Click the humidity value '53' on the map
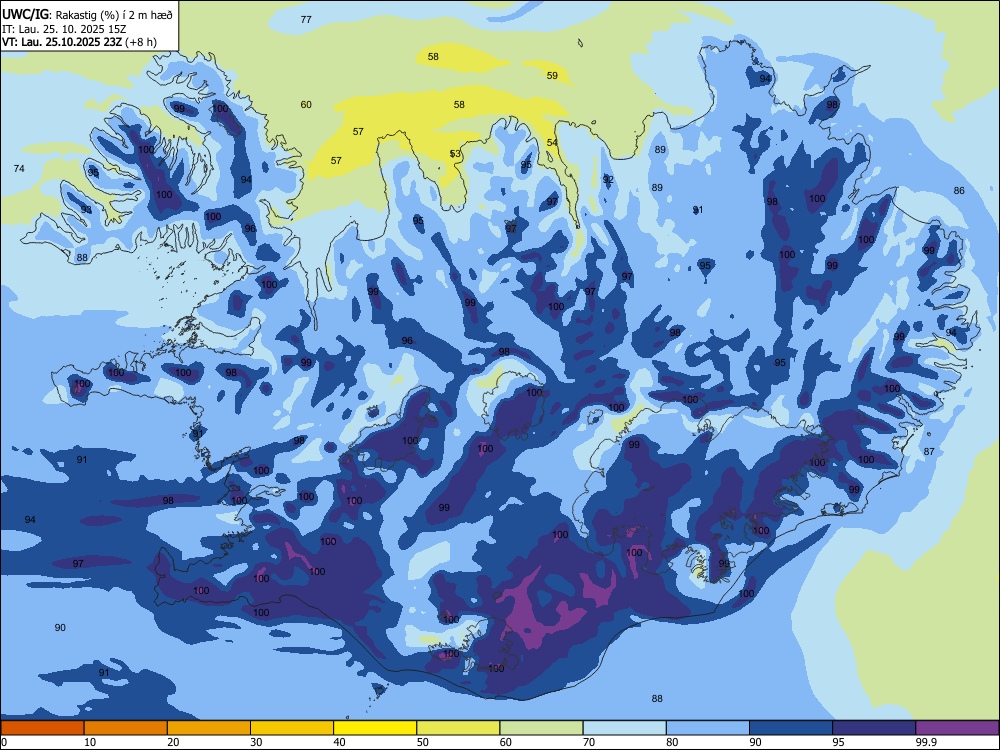The image size is (1000, 750). click(455, 154)
